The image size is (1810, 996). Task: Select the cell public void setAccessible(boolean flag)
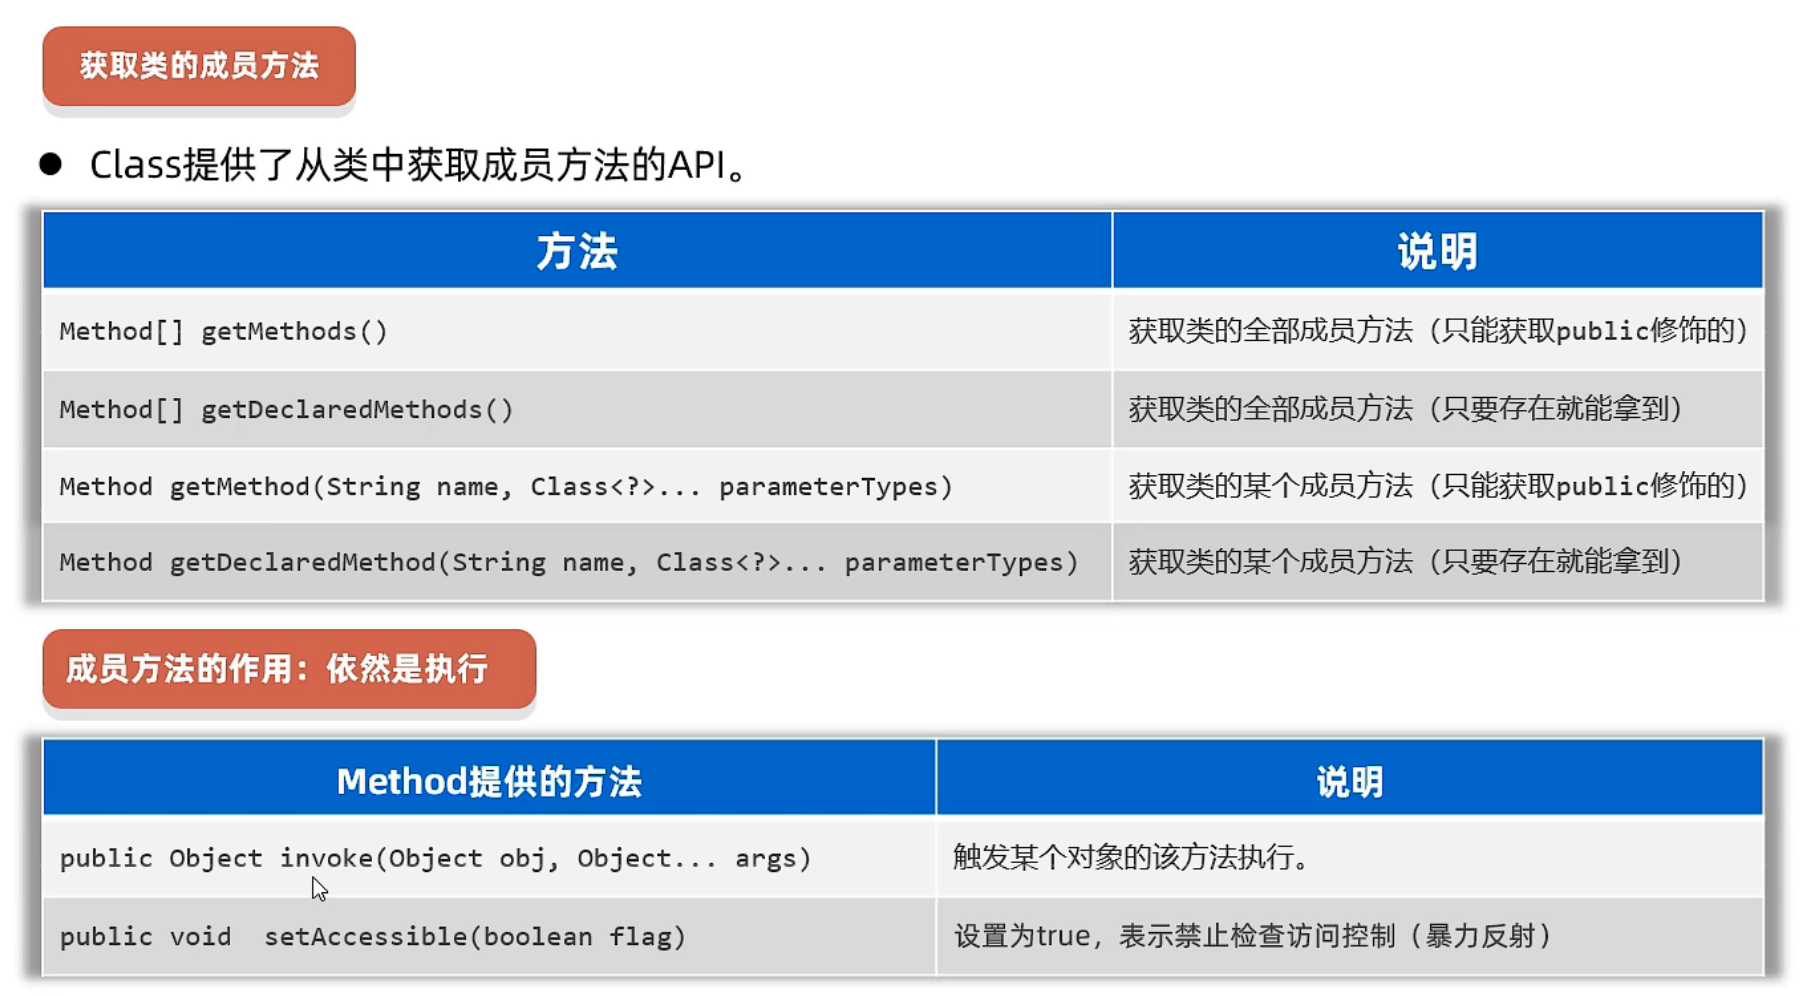pos(489,937)
